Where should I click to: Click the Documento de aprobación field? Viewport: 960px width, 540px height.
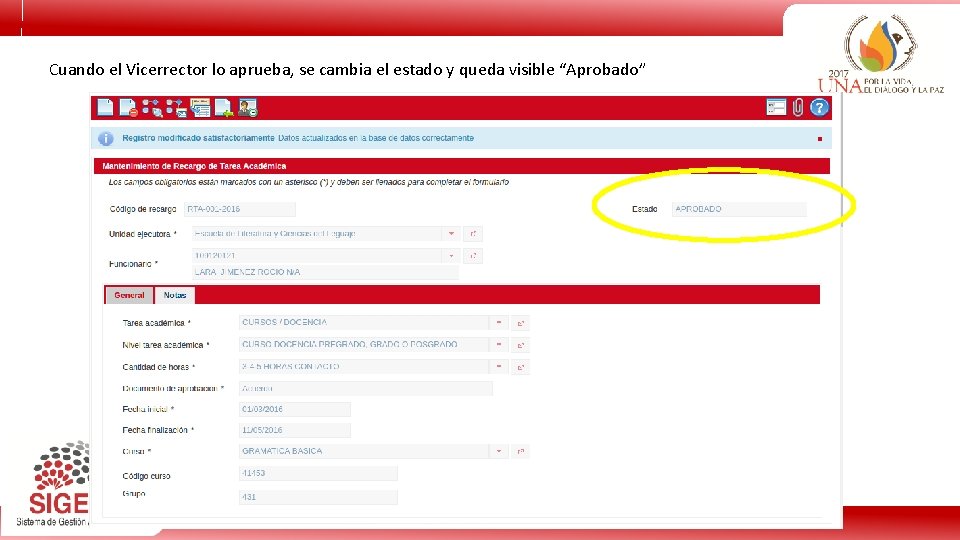[366, 388]
